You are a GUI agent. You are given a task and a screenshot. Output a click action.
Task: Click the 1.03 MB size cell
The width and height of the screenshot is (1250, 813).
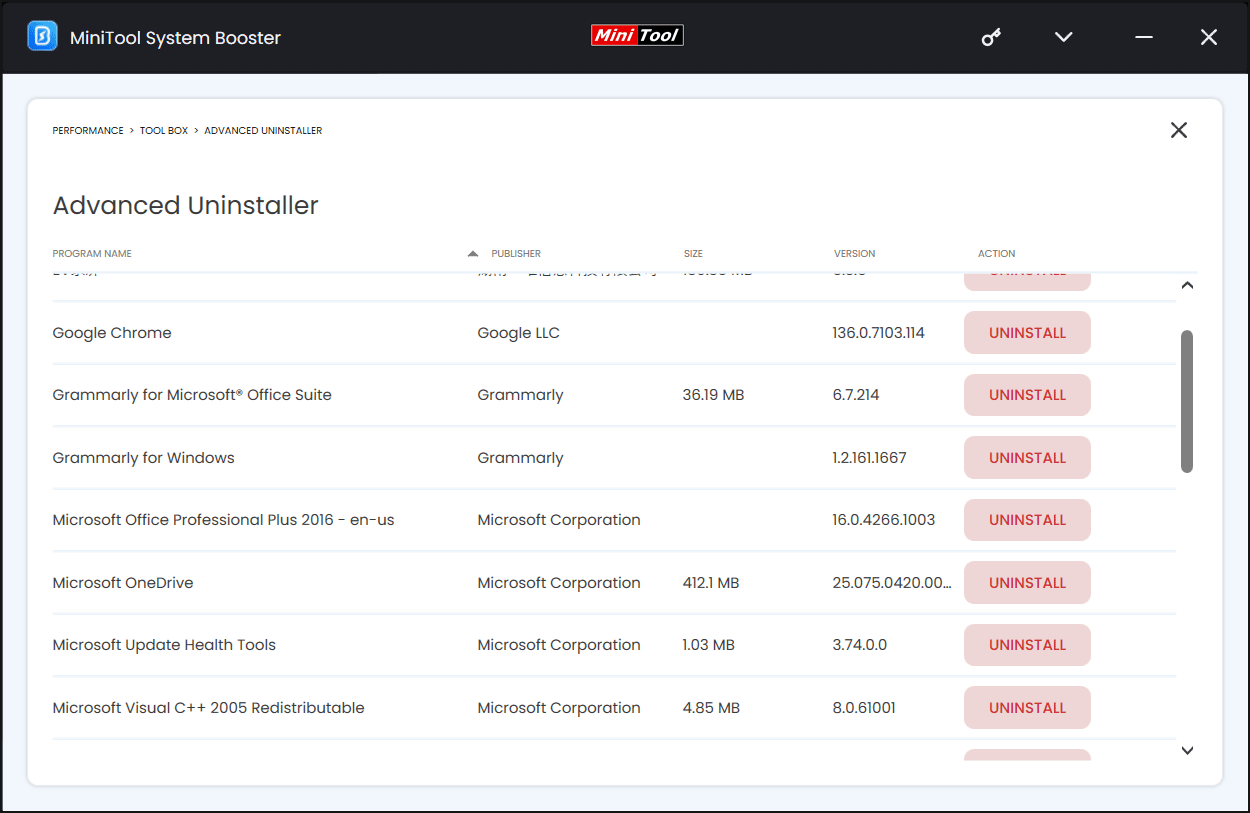708,645
